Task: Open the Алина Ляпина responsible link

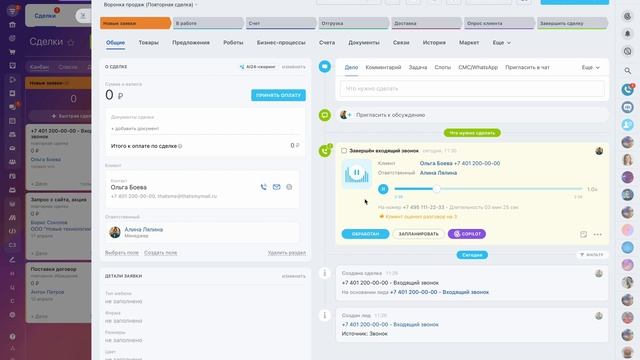Action: 144,229
